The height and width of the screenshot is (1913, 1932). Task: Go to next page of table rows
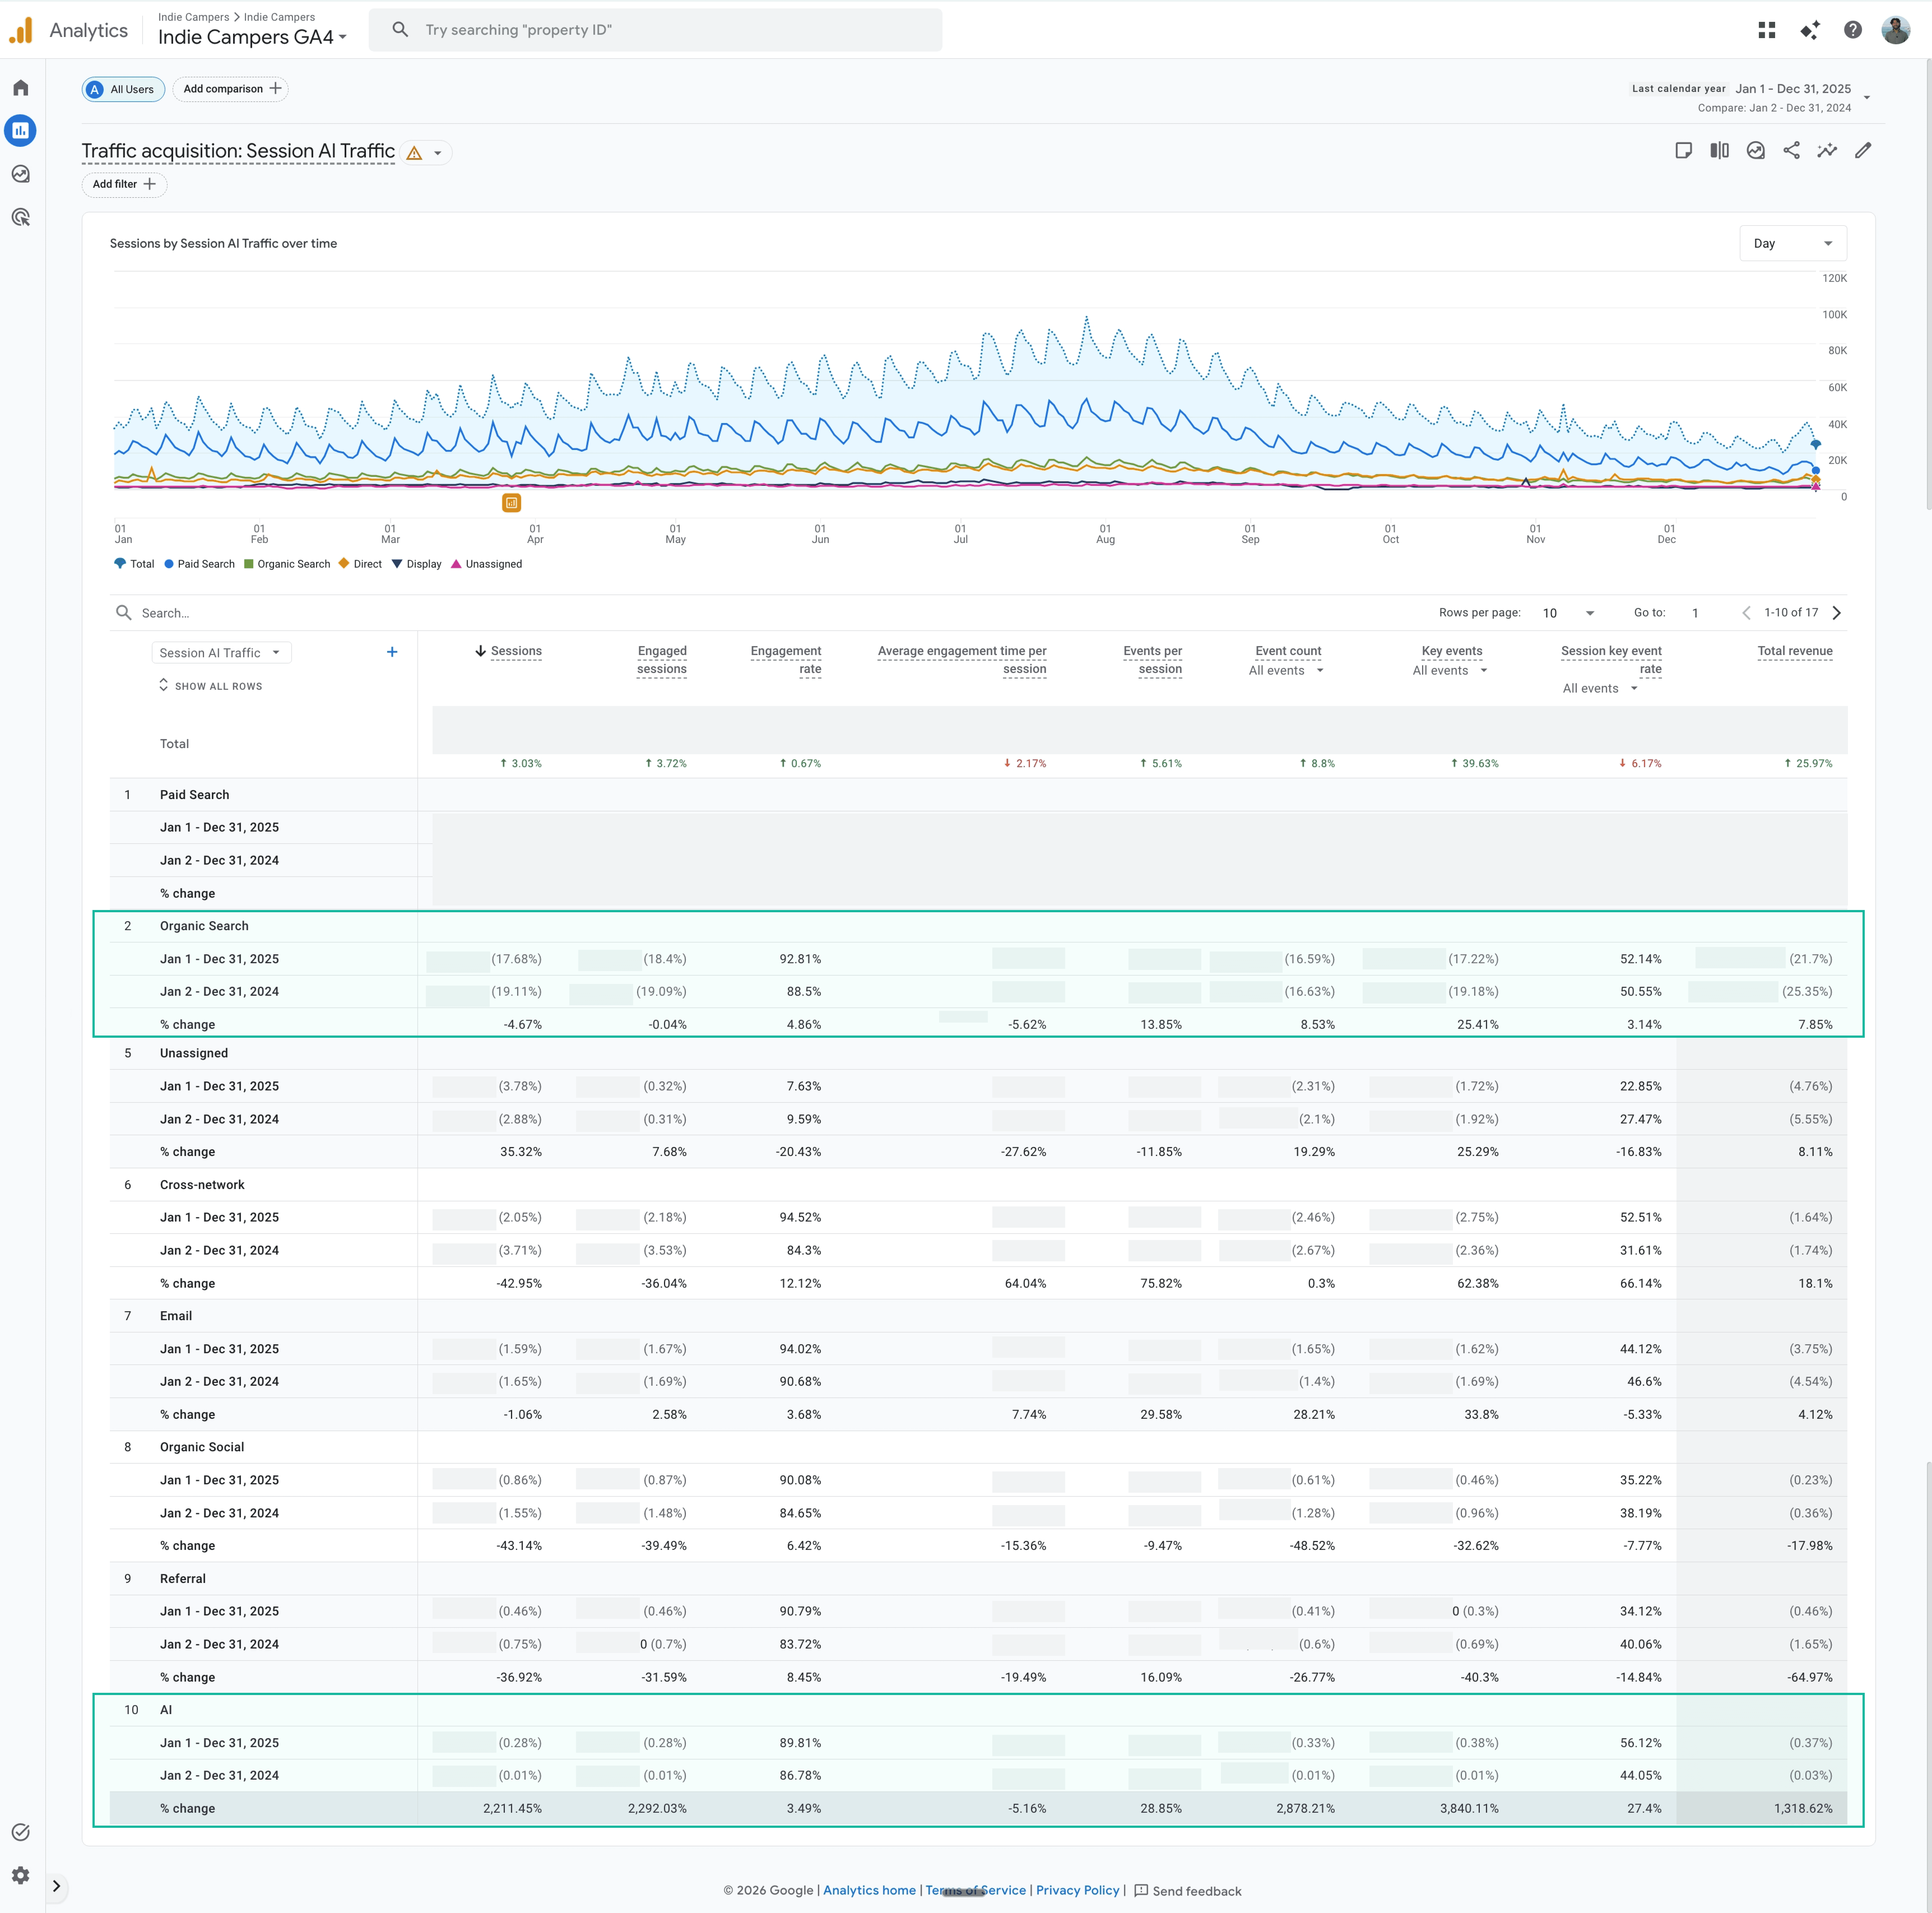click(x=1837, y=613)
